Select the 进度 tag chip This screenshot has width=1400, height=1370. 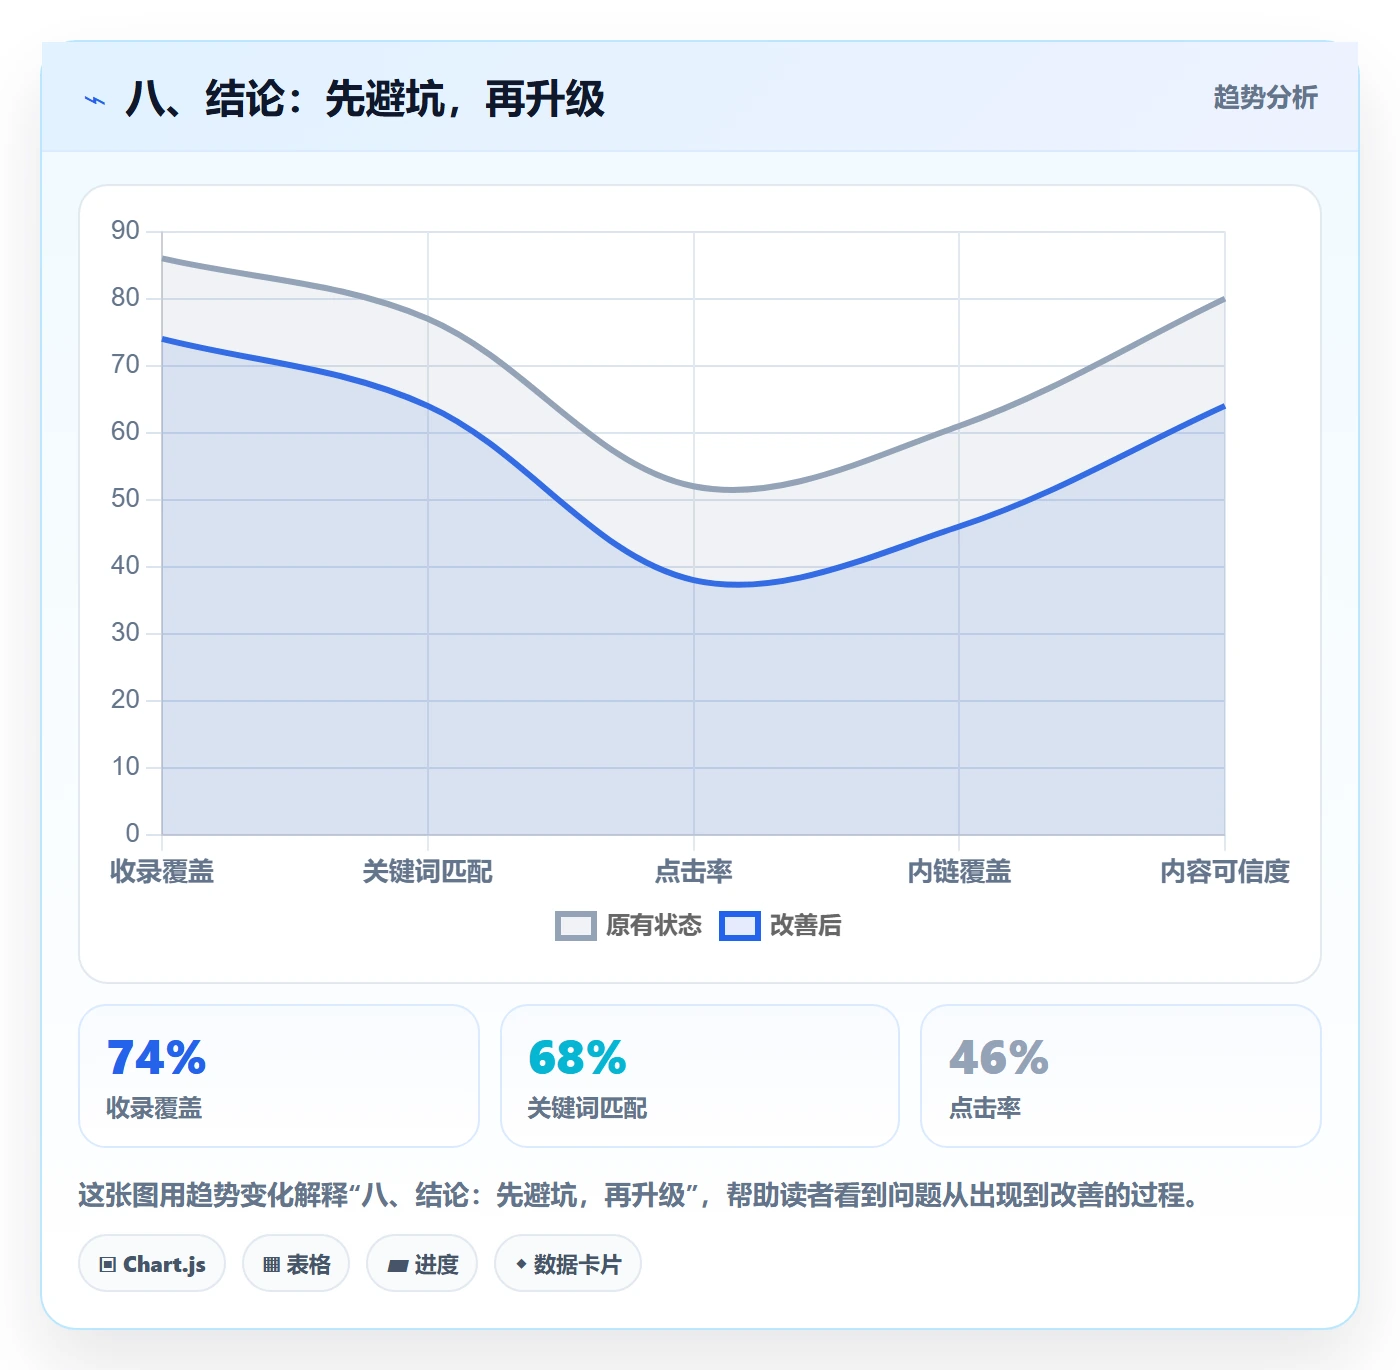pyautogui.click(x=422, y=1264)
